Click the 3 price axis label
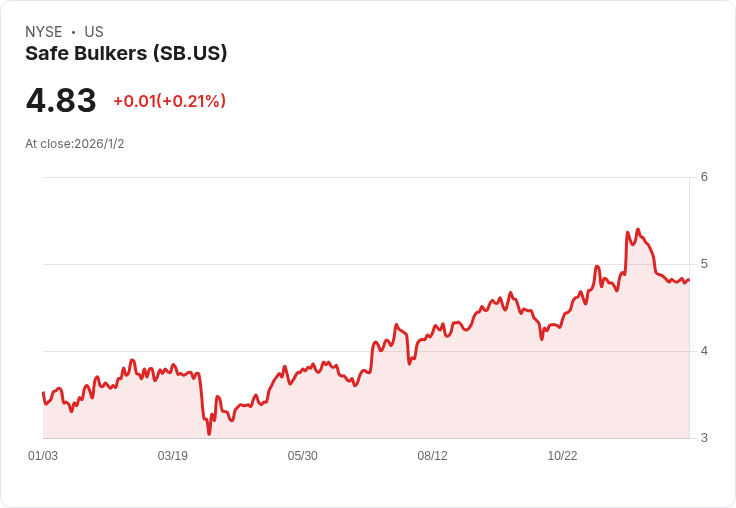 [x=704, y=438]
